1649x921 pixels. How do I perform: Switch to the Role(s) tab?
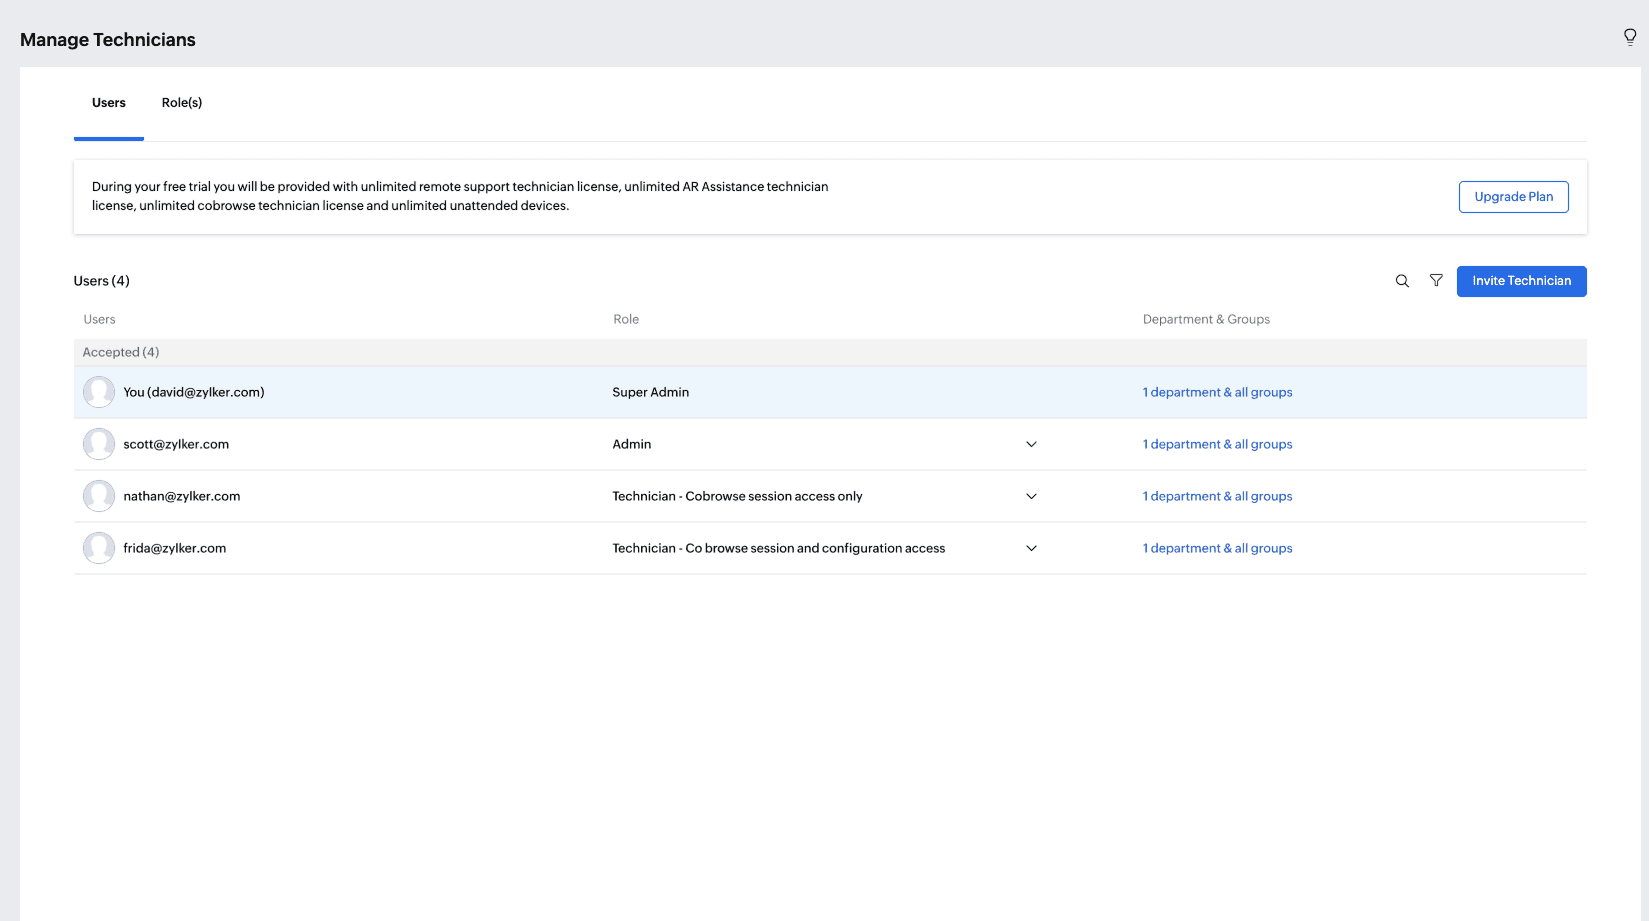(x=182, y=103)
